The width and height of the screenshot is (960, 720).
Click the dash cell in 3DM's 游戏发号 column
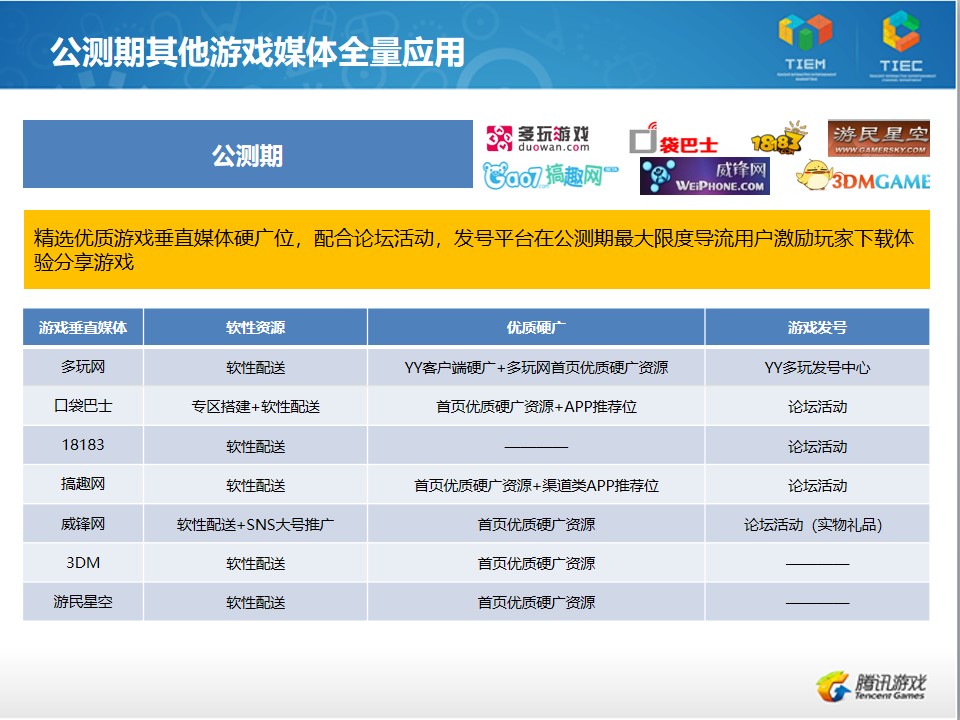(x=817, y=563)
